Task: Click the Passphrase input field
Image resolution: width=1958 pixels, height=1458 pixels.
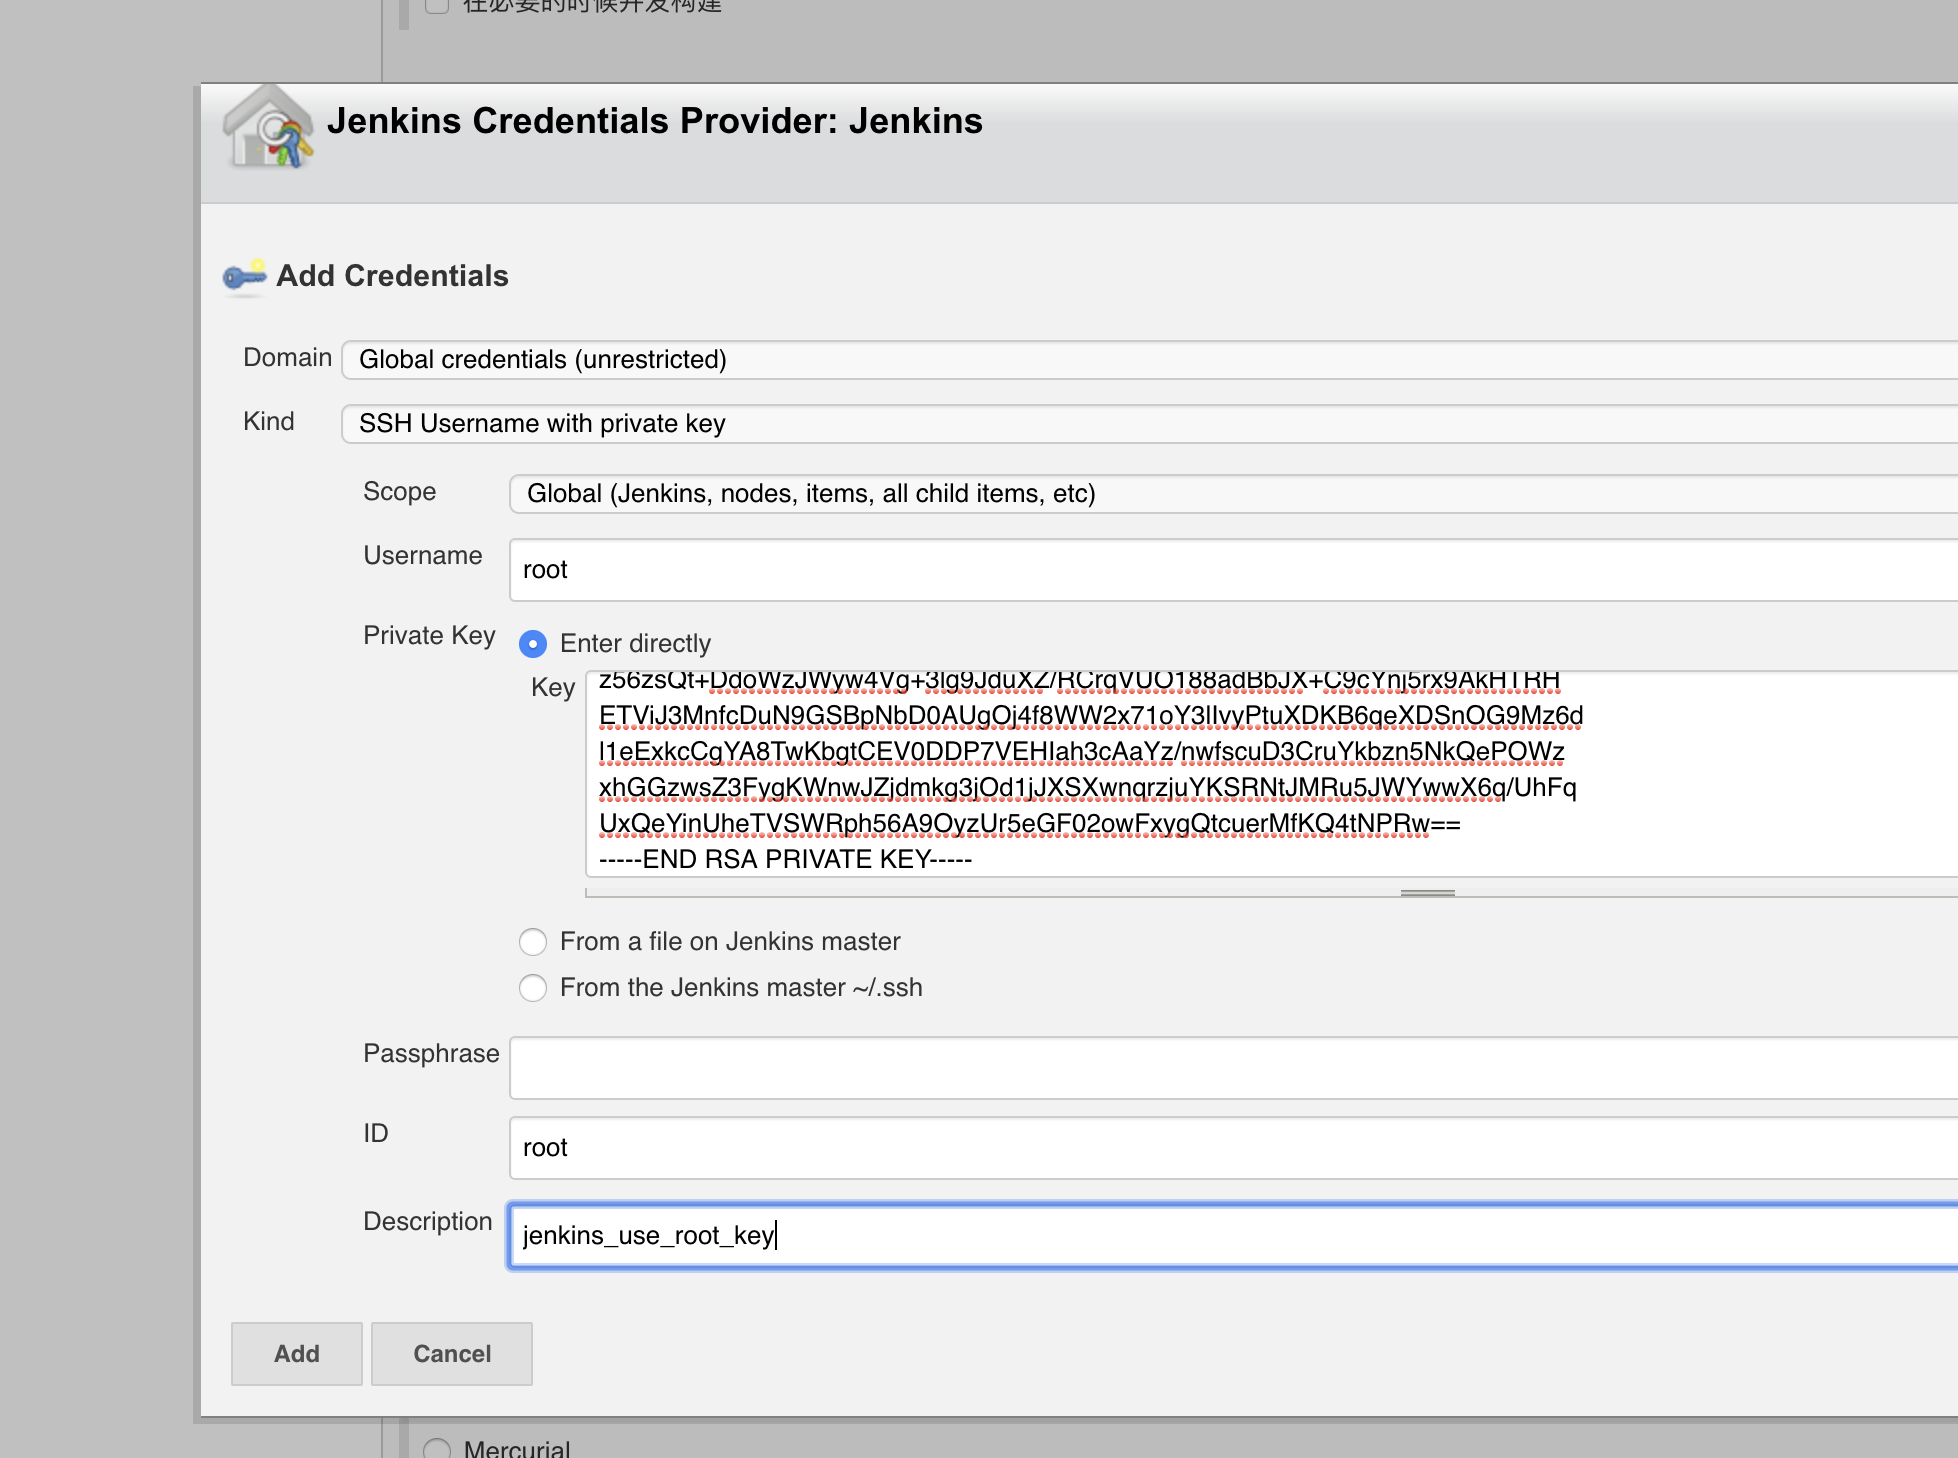Action: coord(1233,1068)
